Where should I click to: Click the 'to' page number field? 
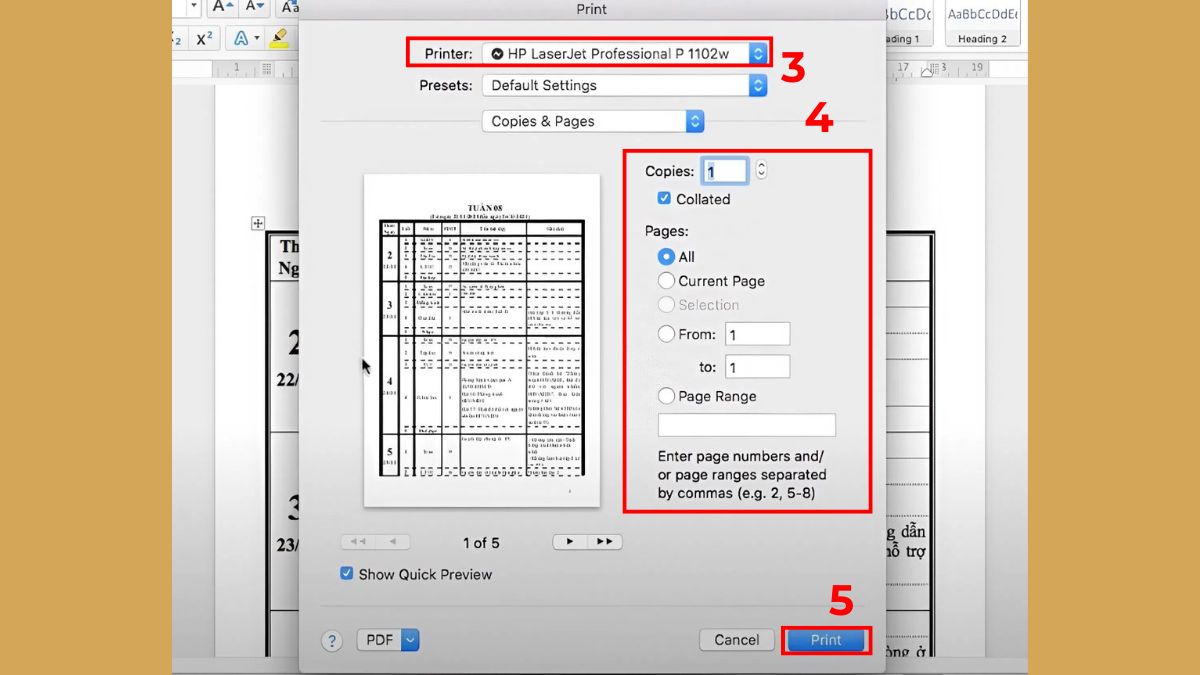[757, 367]
